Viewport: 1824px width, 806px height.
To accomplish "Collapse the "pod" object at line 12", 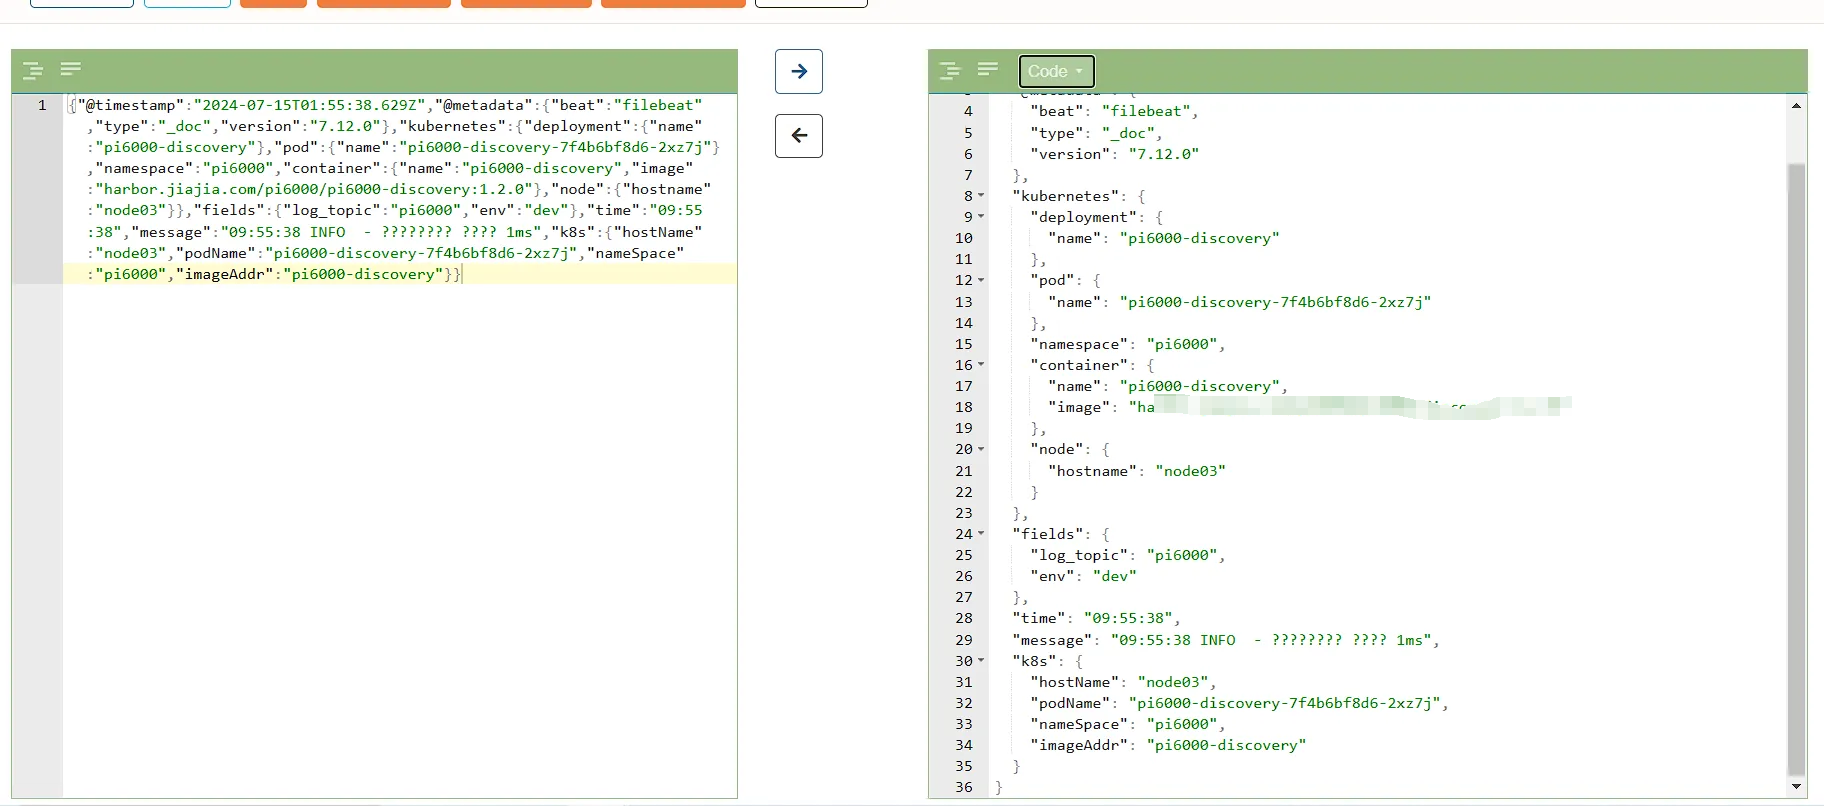I will tap(981, 280).
